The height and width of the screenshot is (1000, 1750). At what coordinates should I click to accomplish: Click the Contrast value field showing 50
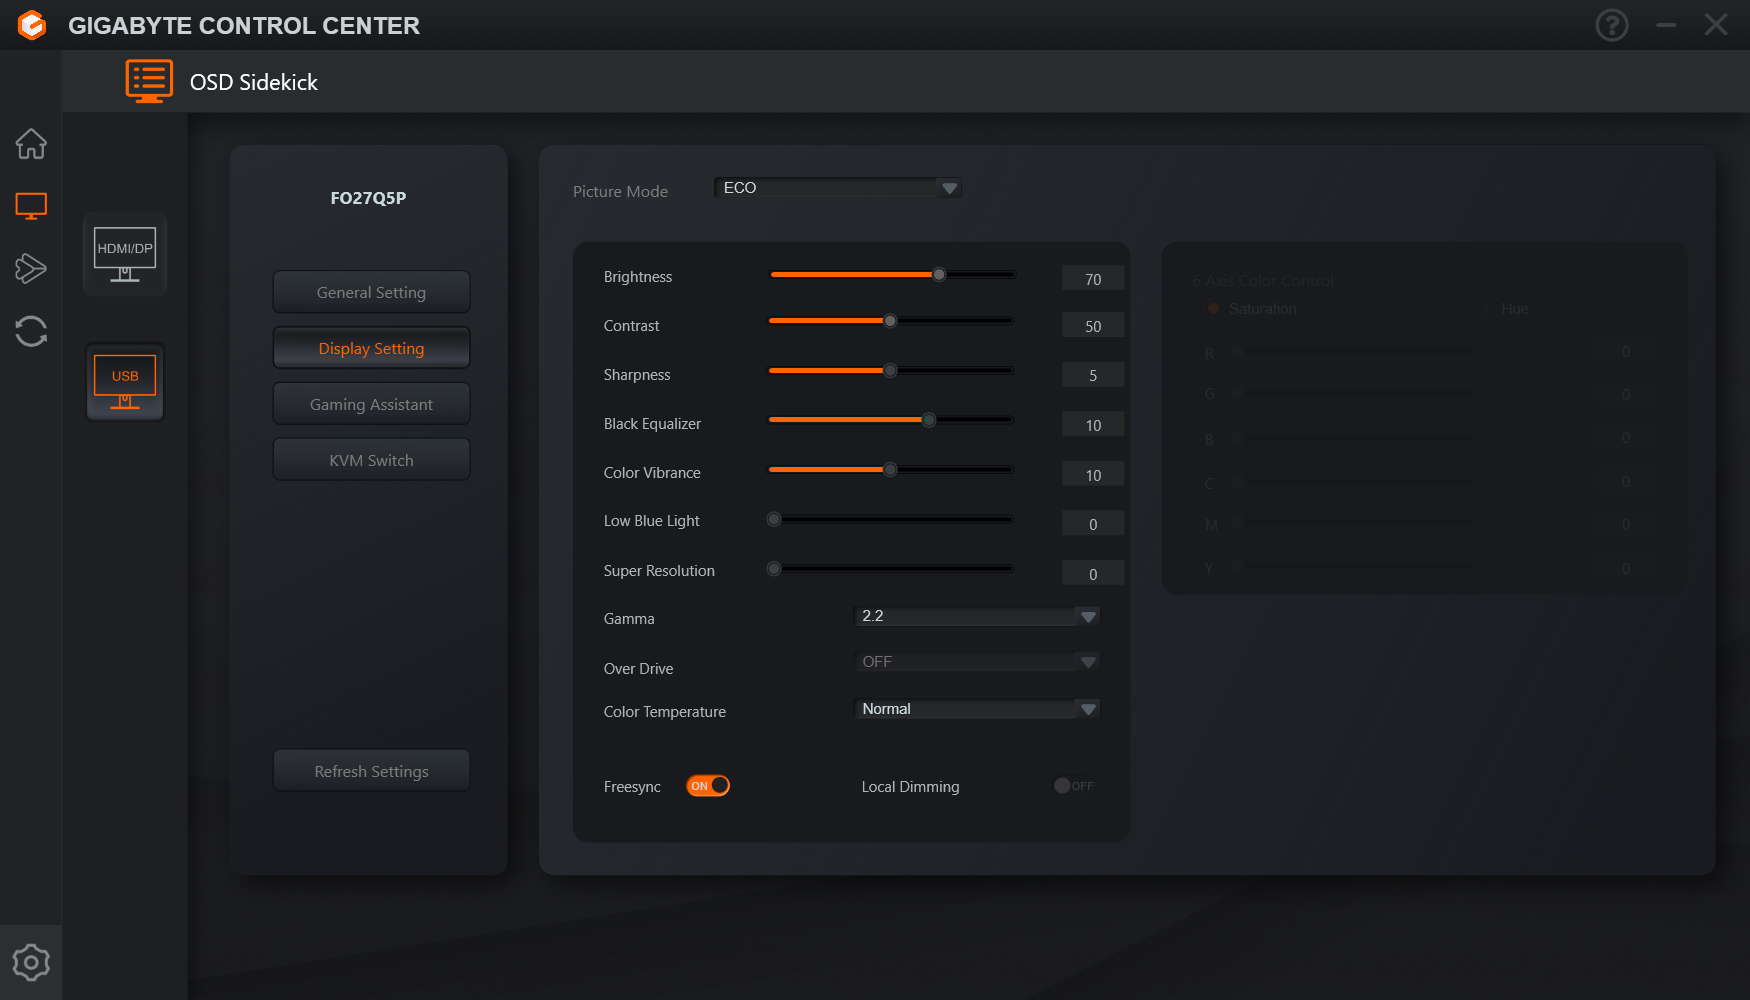[1093, 326]
